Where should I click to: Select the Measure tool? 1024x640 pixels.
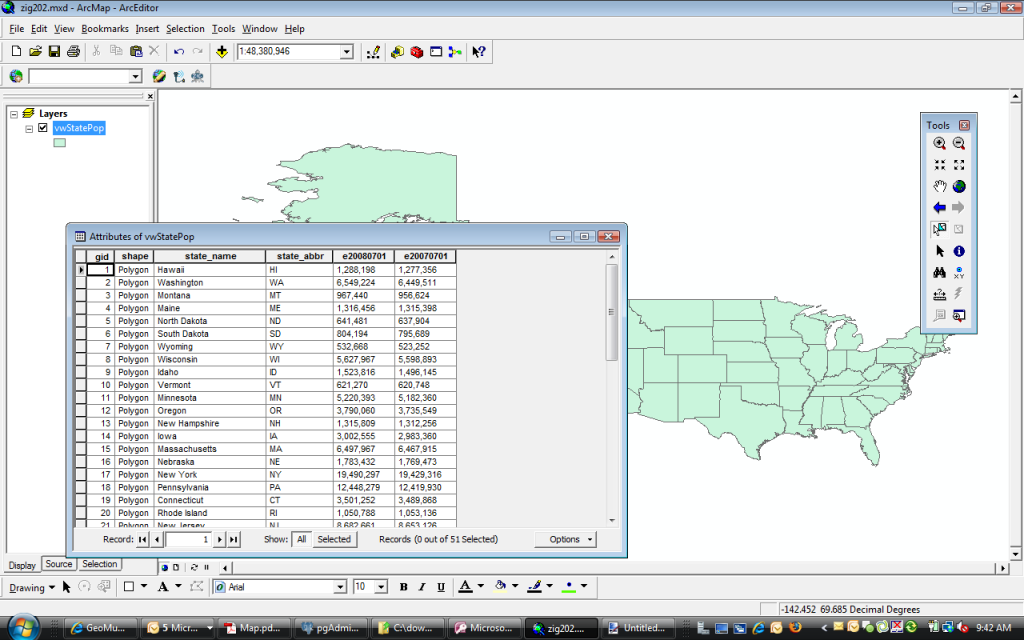click(x=940, y=293)
